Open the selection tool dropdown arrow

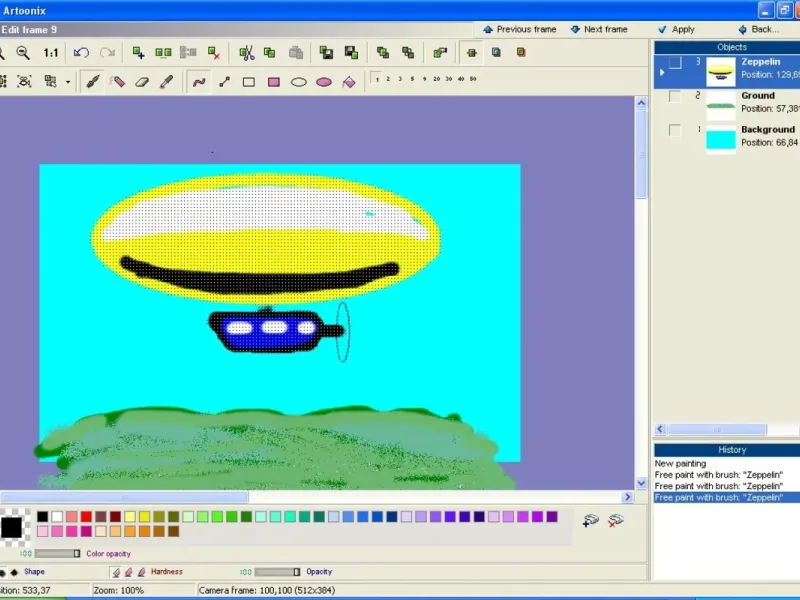[x=68, y=82]
